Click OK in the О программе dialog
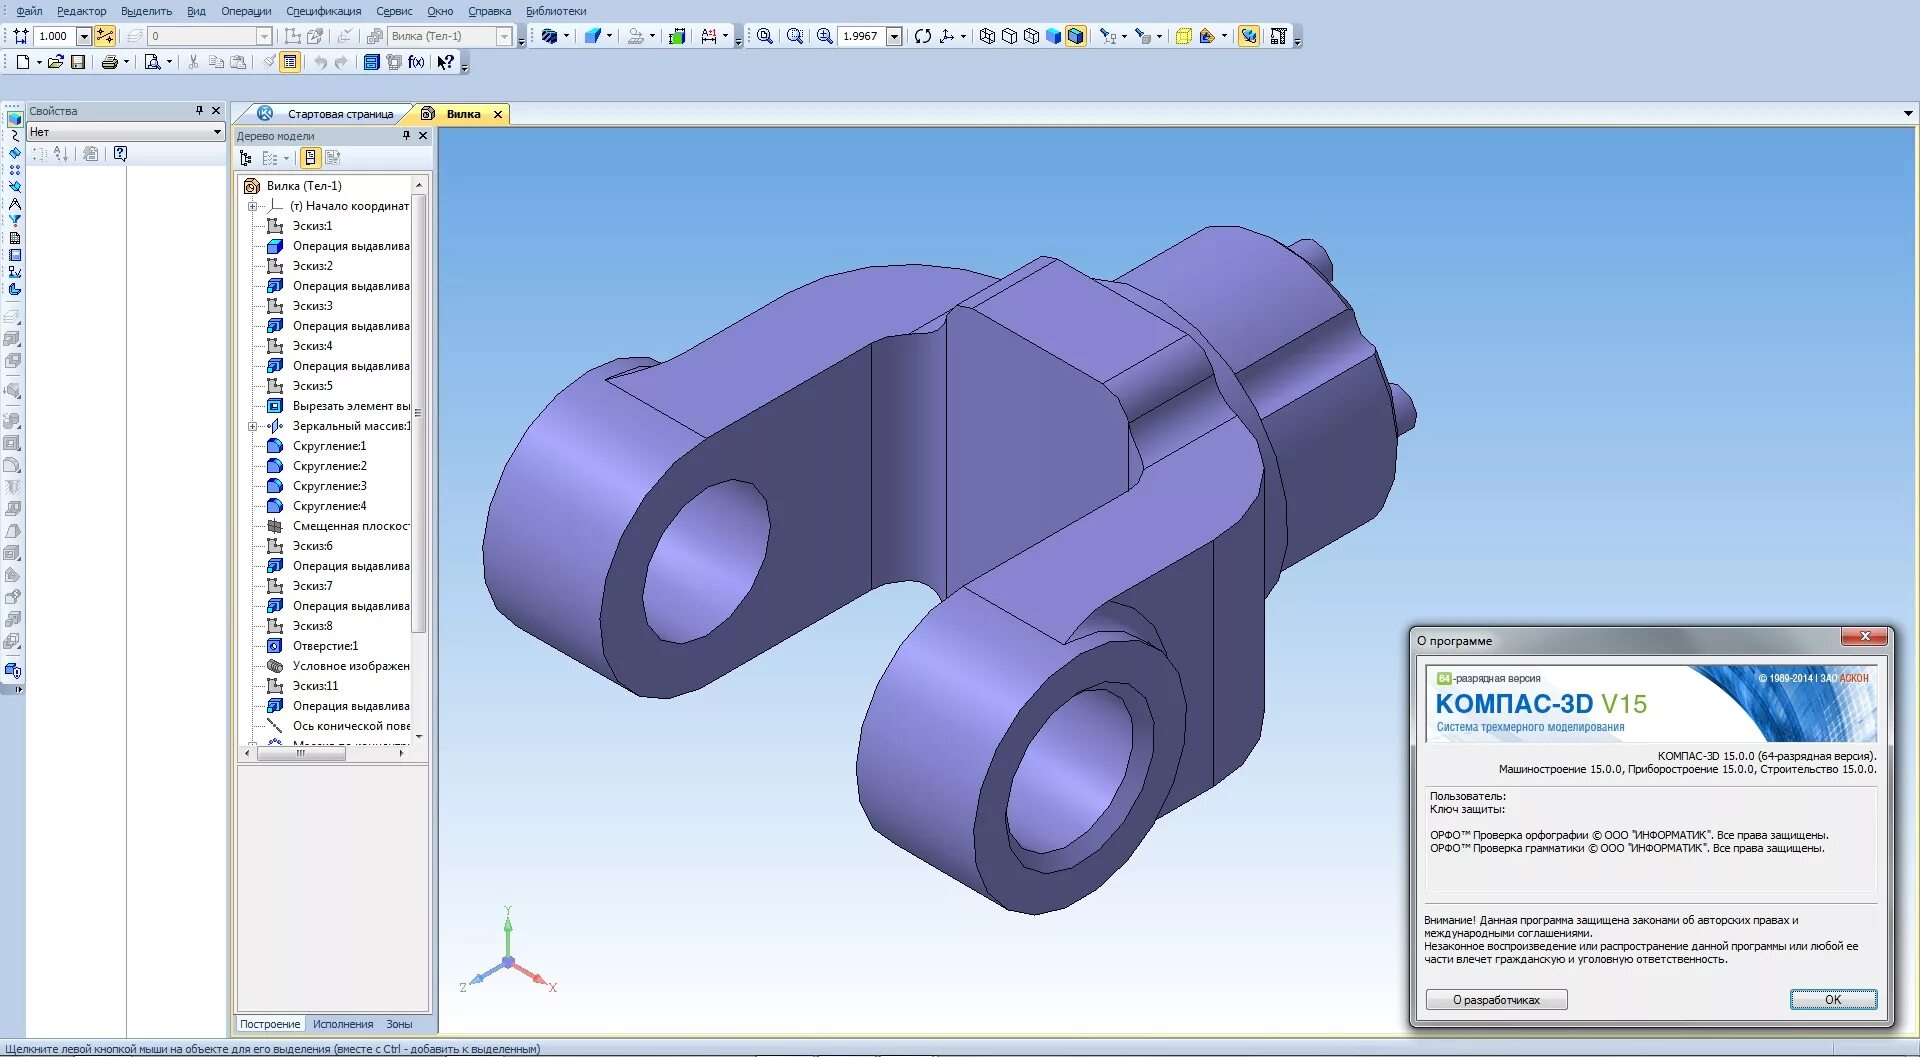1920x1057 pixels. [x=1833, y=1000]
